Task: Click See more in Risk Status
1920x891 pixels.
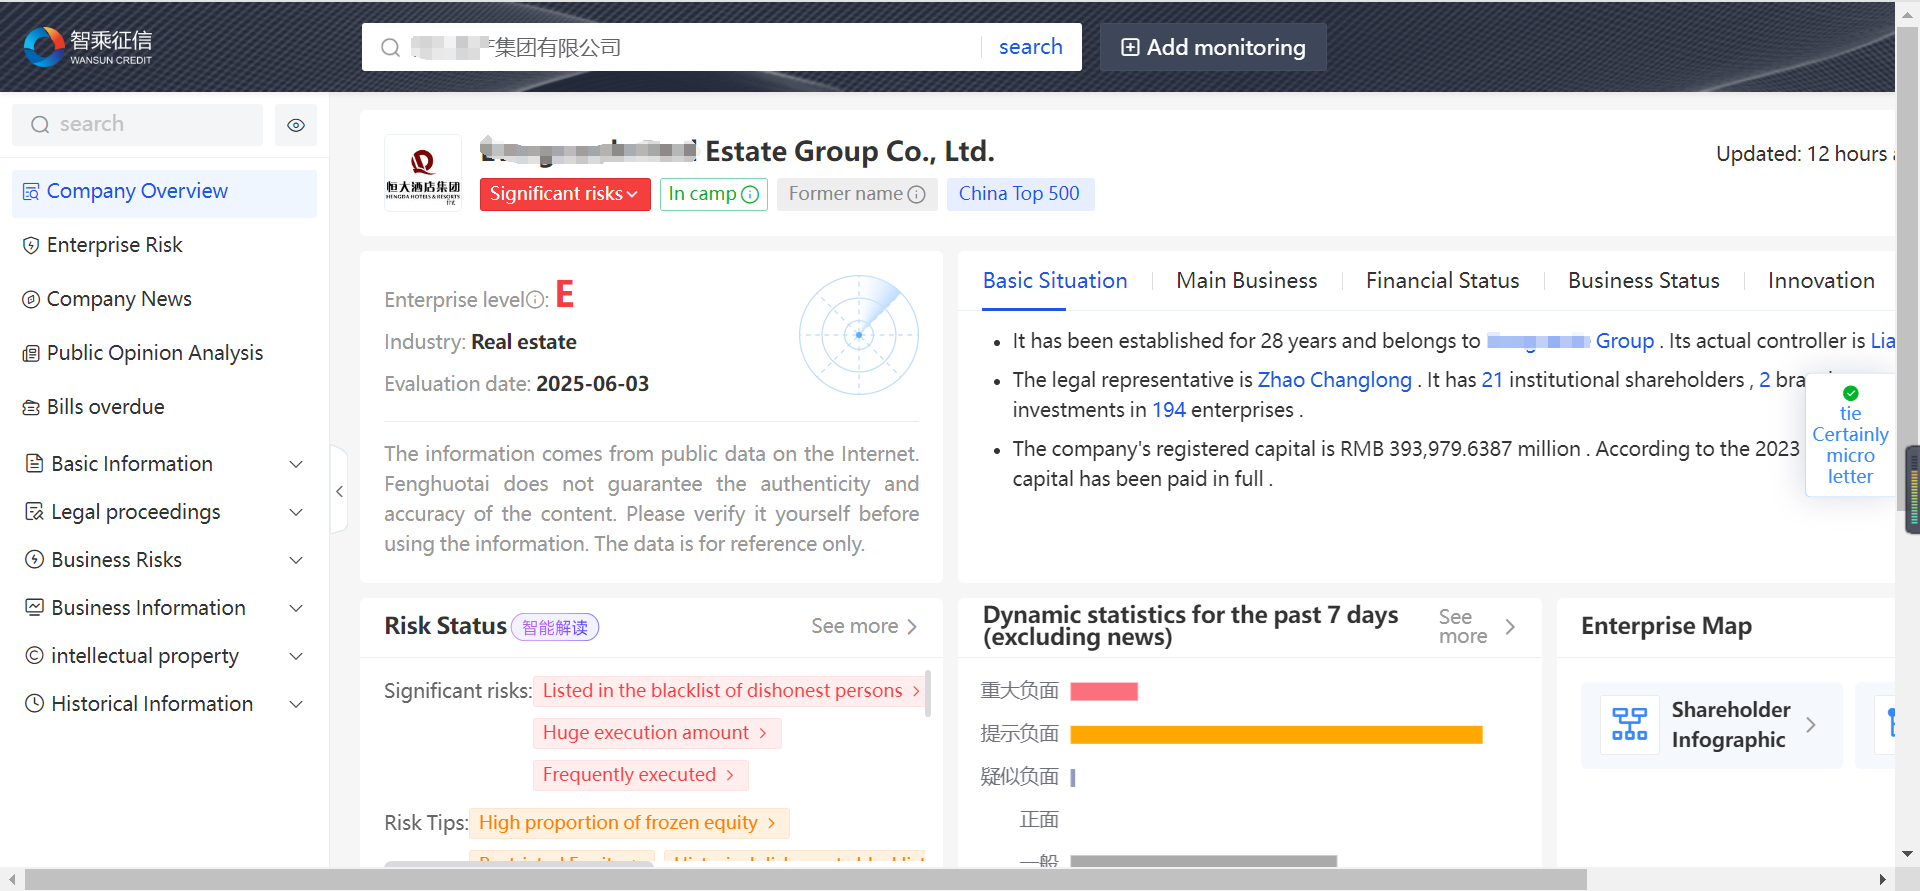Action: click(x=864, y=626)
